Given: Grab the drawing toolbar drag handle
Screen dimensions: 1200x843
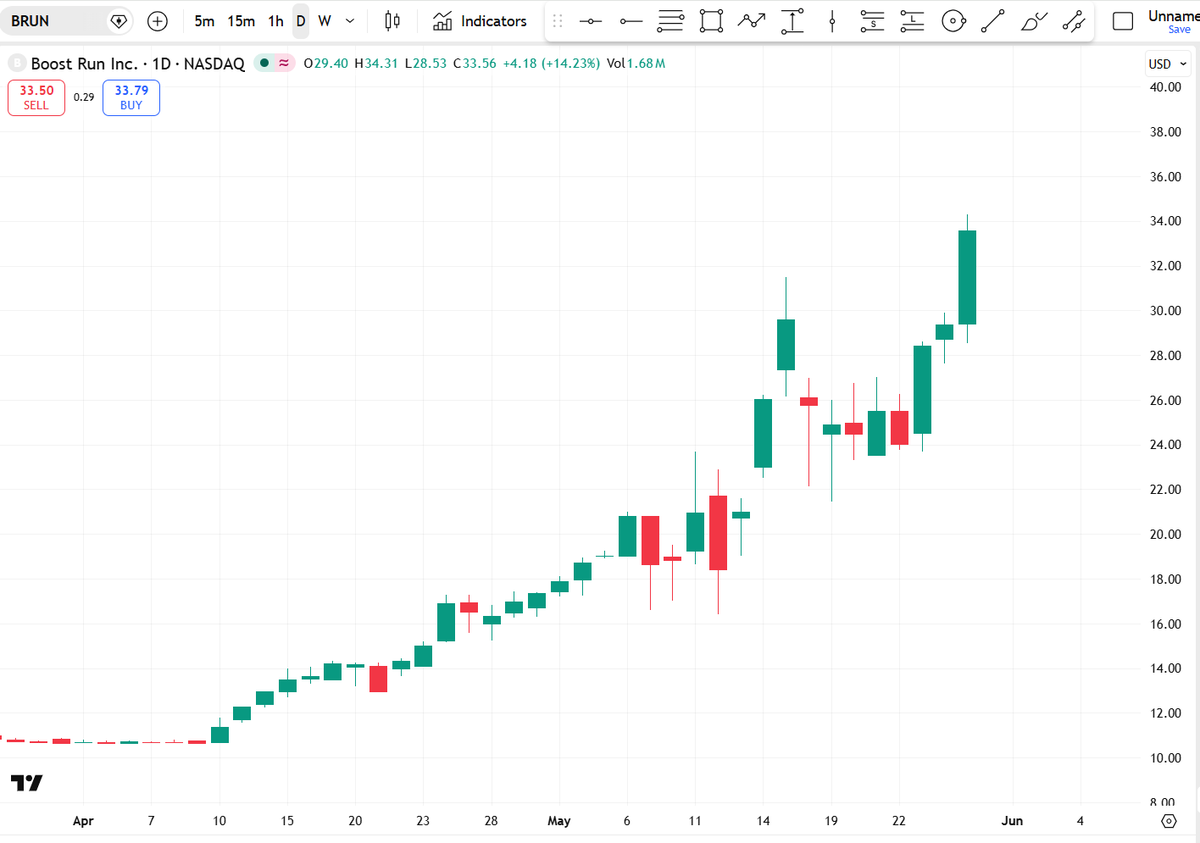Looking at the screenshot, I should pyautogui.click(x=558, y=21).
